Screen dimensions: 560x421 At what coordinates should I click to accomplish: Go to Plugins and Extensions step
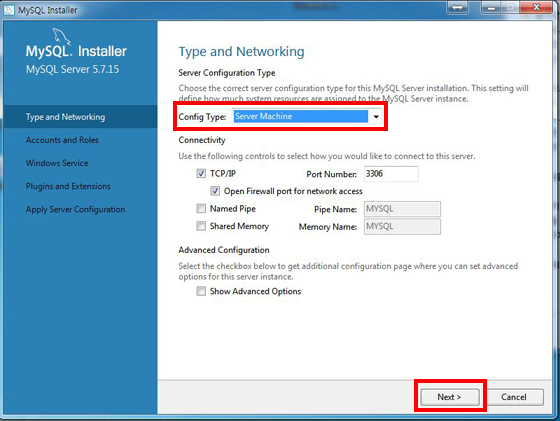point(68,186)
